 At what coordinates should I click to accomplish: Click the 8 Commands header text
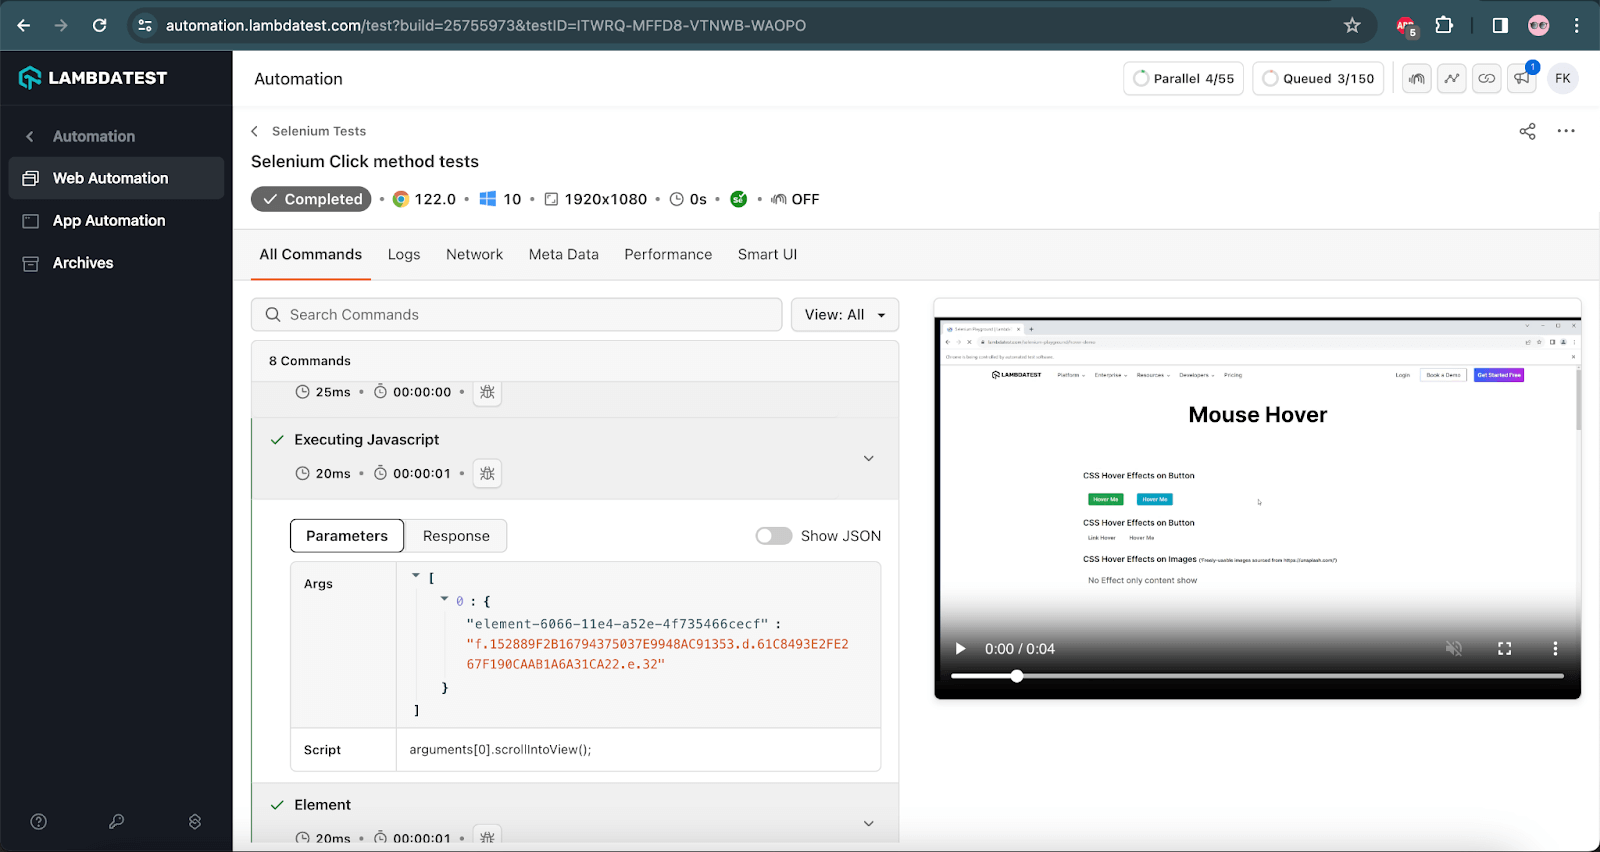click(310, 361)
